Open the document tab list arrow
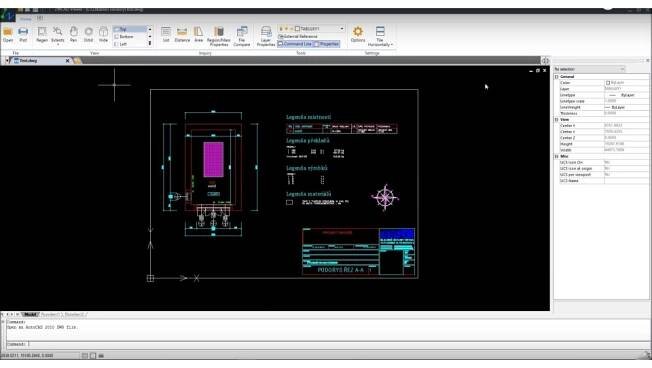Screen dimensions: 652x368 [7, 61]
